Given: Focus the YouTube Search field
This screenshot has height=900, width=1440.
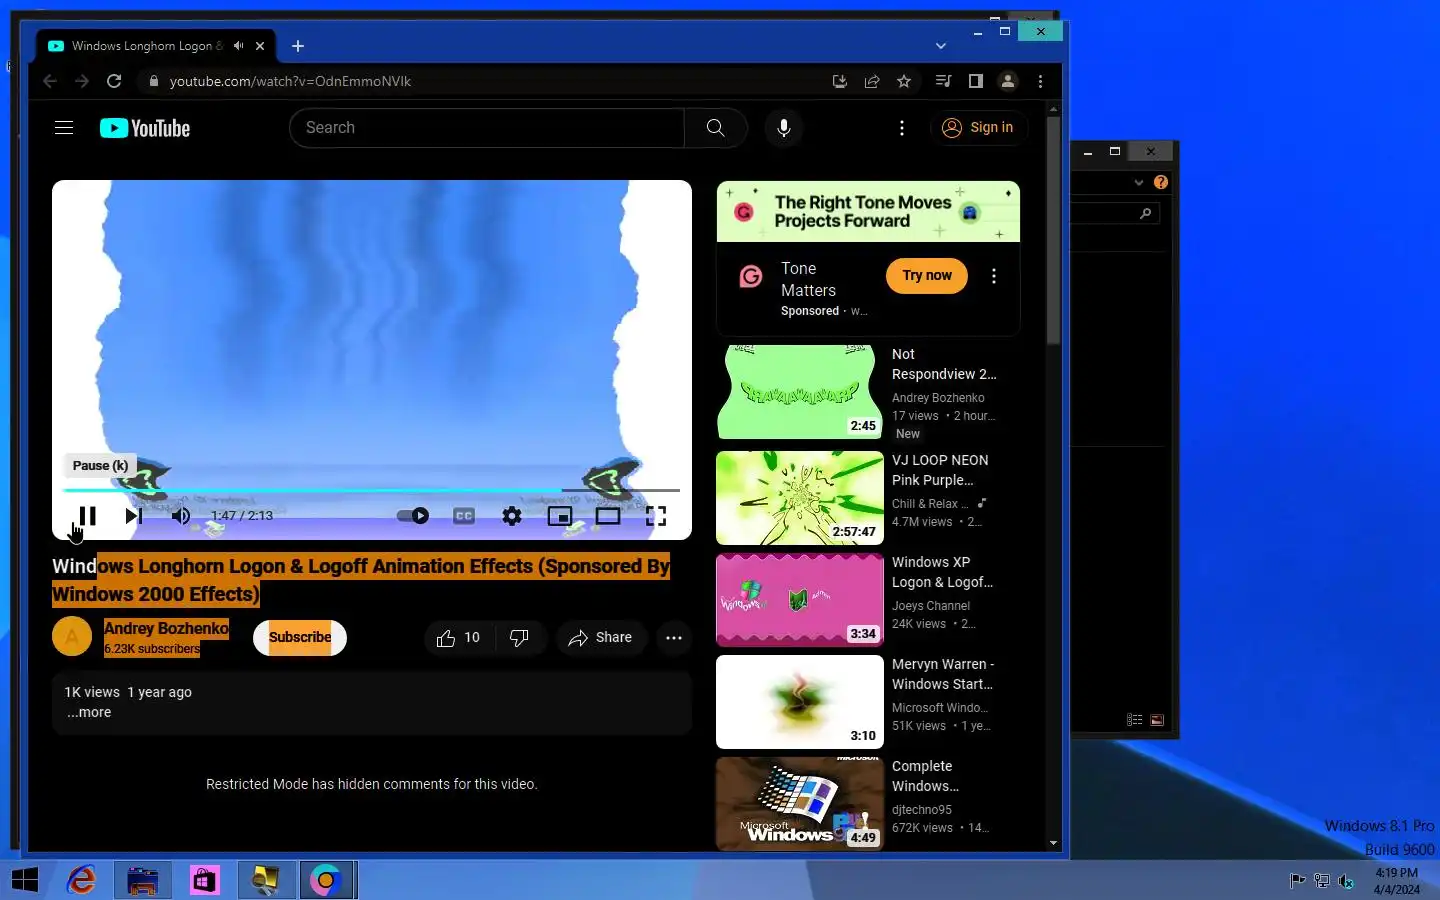Looking at the screenshot, I should click(x=486, y=128).
